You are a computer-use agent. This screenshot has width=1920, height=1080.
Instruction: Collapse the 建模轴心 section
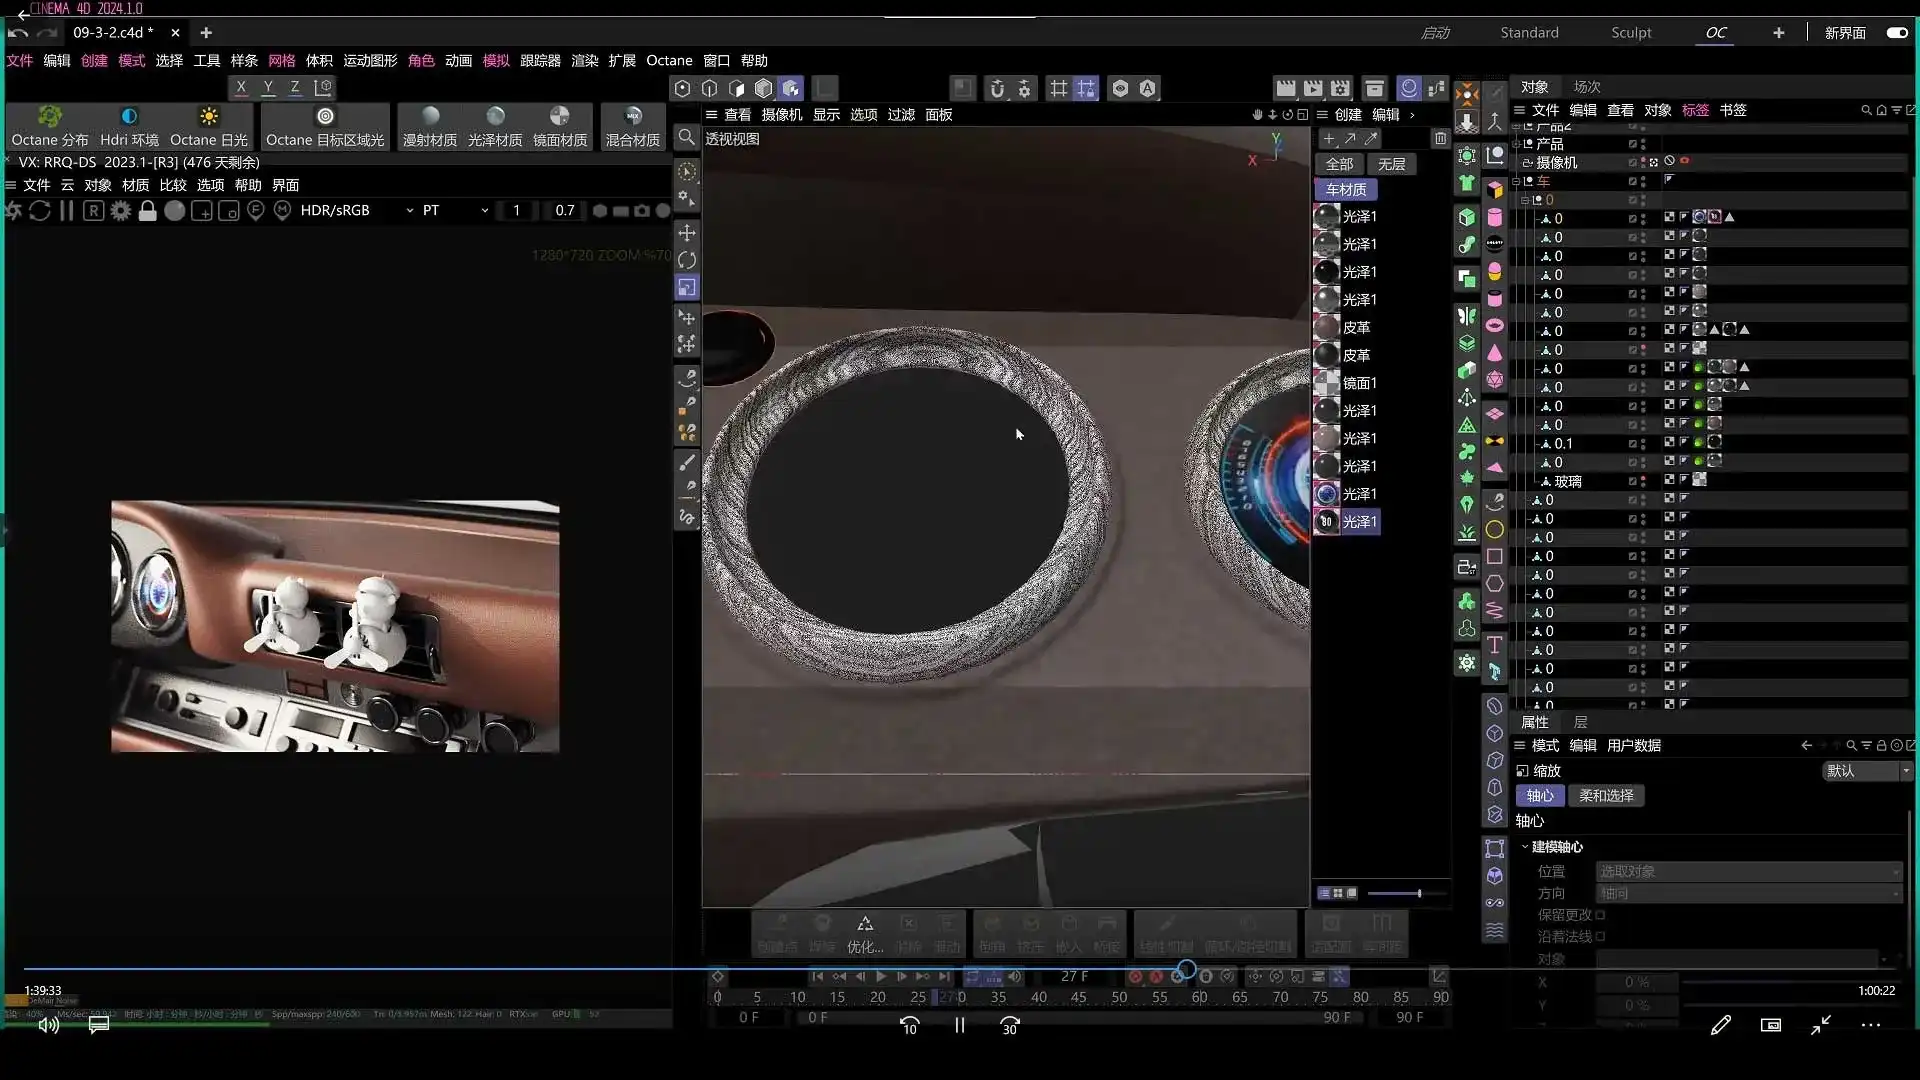pyautogui.click(x=1525, y=847)
